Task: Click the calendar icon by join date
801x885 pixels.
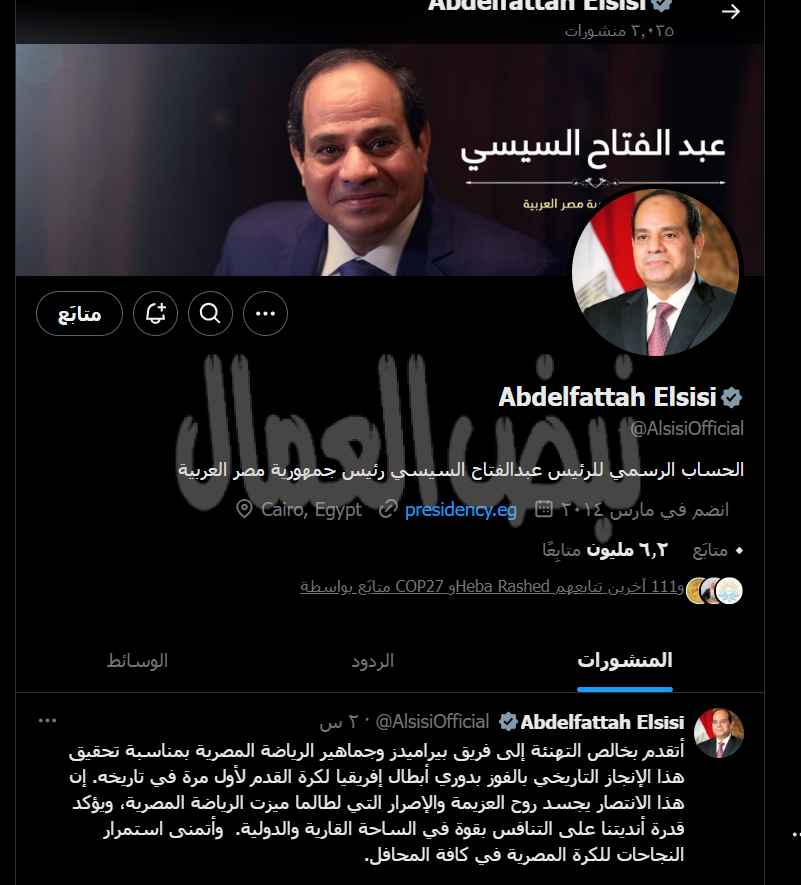Action: (543, 509)
